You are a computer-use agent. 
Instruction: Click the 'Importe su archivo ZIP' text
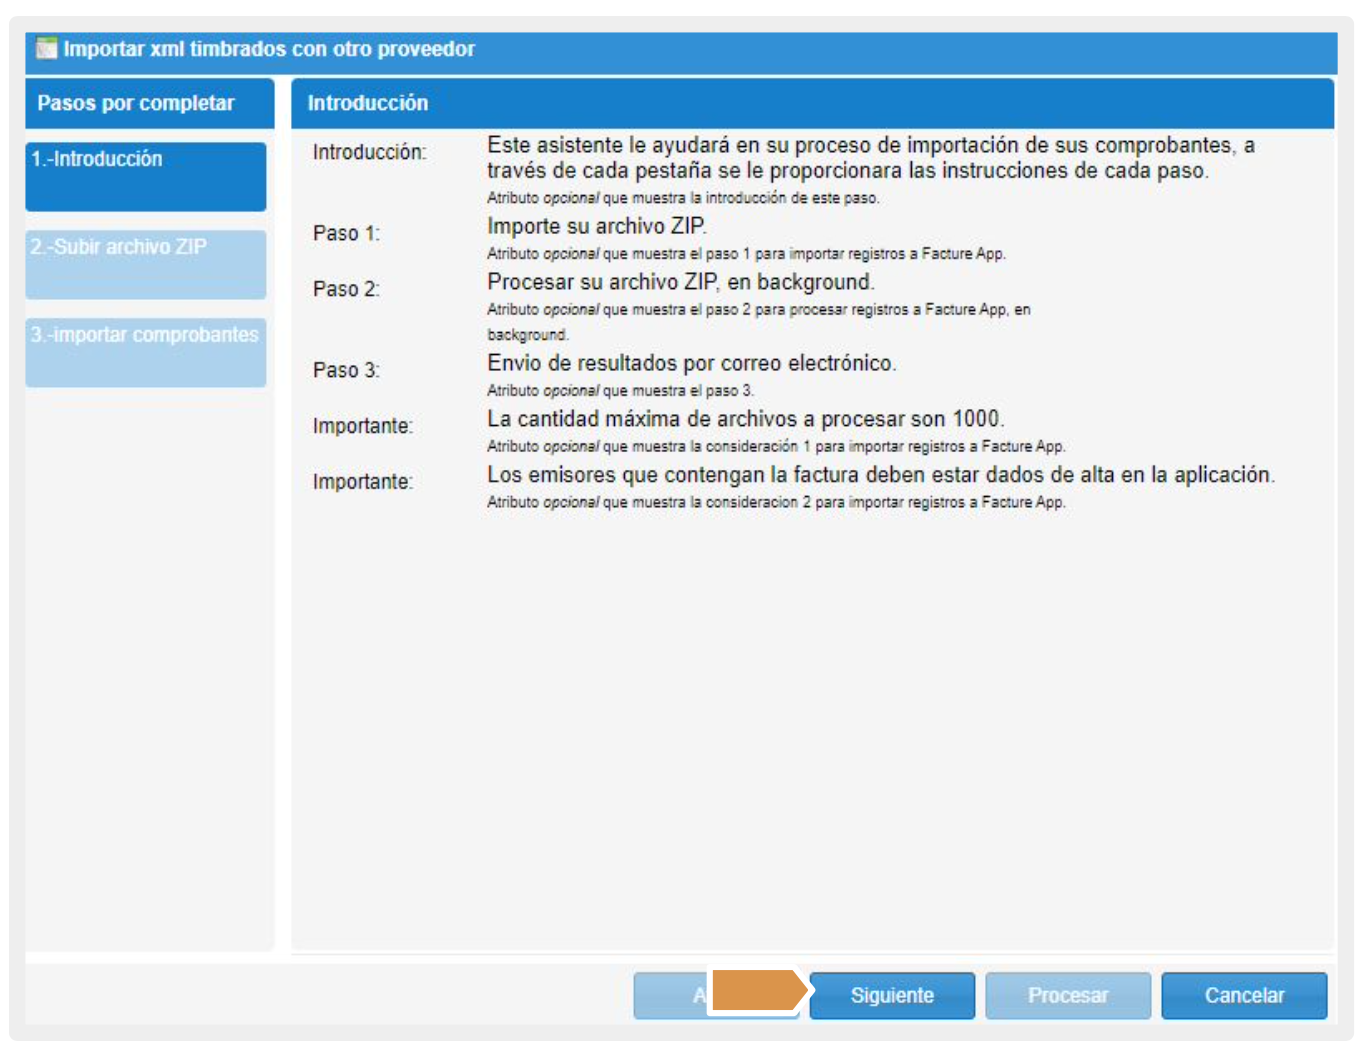pos(596,227)
